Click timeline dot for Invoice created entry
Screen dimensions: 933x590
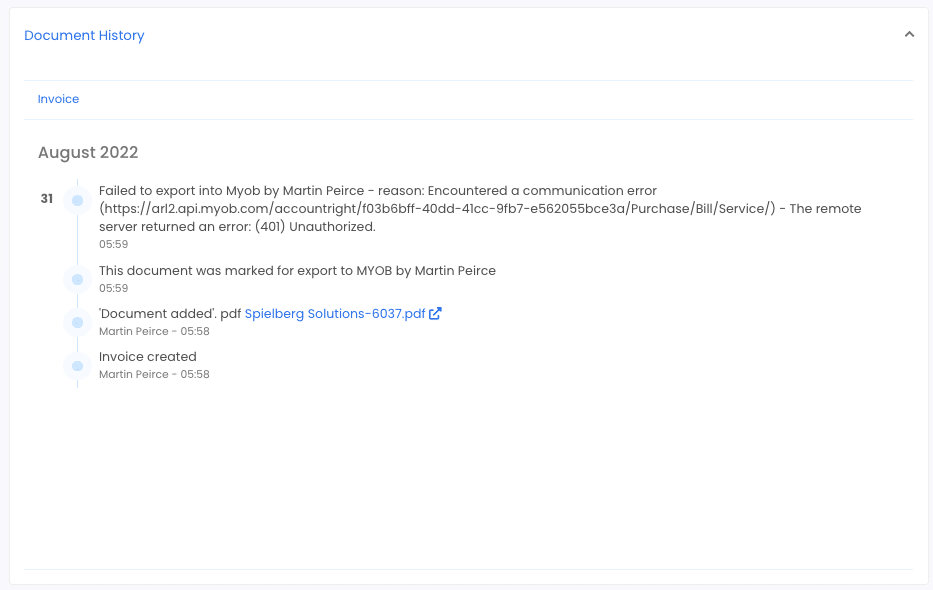pyautogui.click(x=77, y=366)
